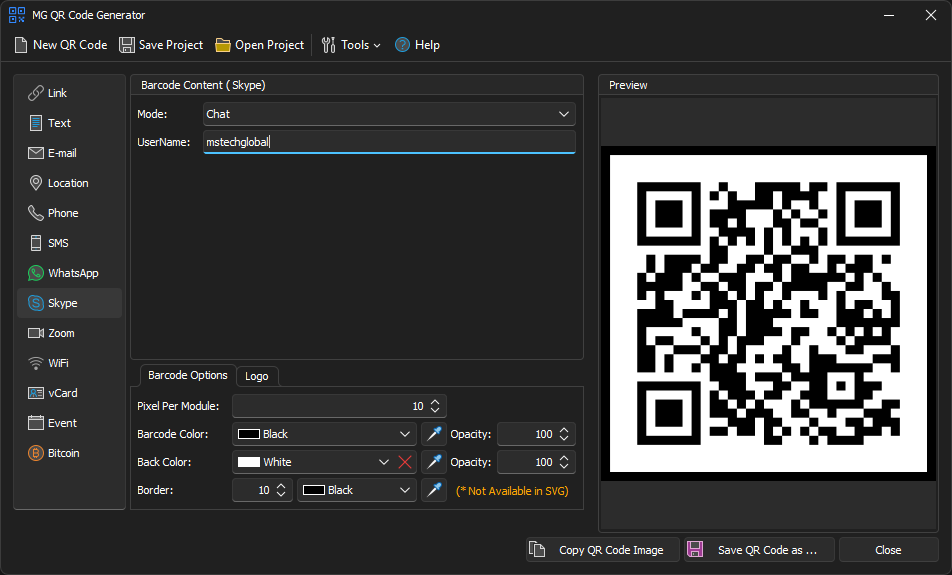Screen dimensions: 952x575
Task: Open Help from the toolbar
Action: point(417,45)
